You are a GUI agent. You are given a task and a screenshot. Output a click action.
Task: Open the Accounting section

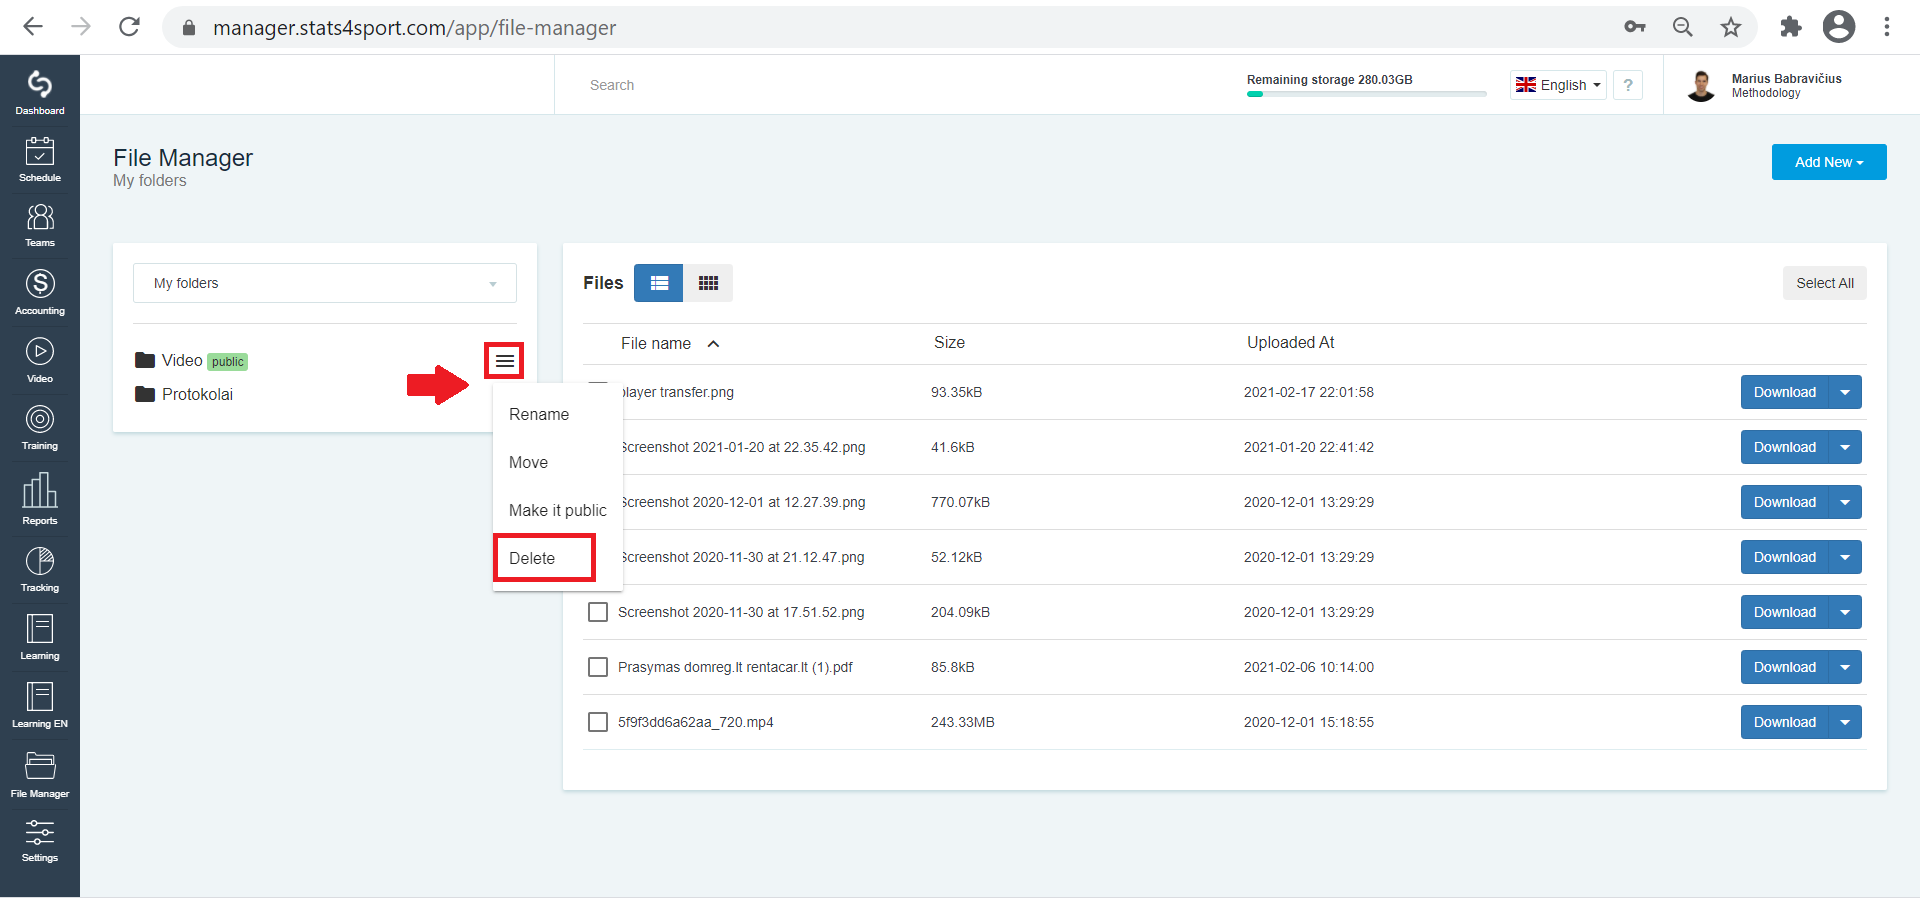(x=40, y=292)
